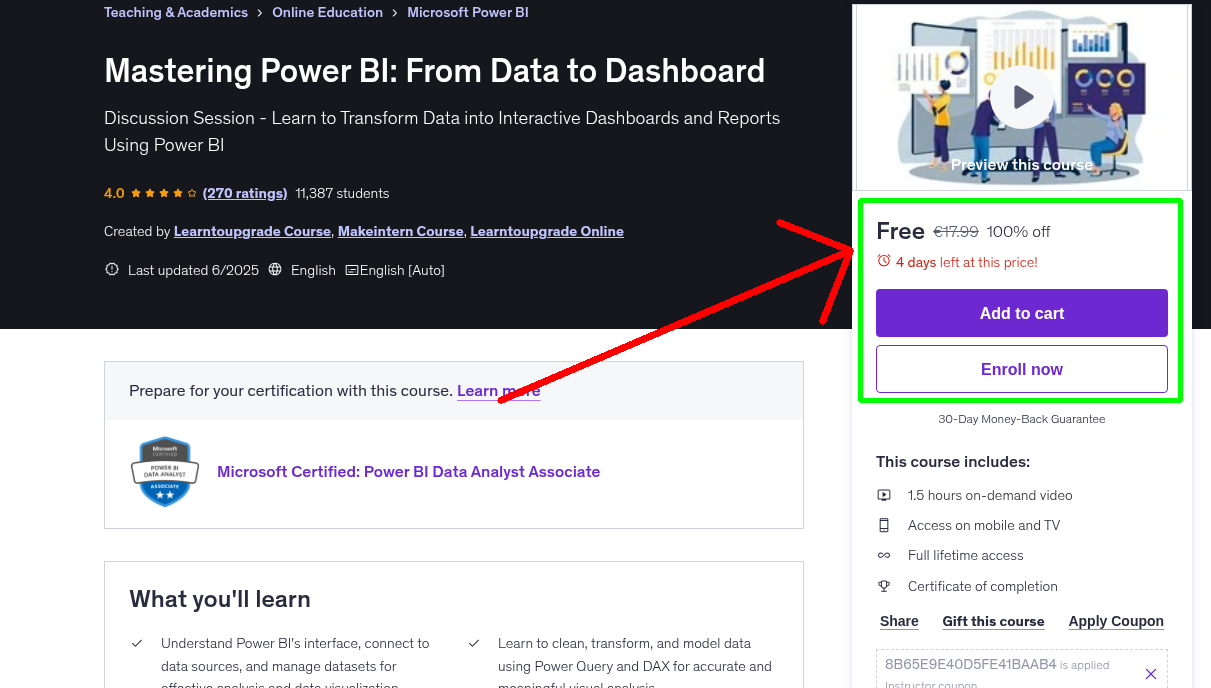Screen dimensions: 1211x688
Task: Click Gift this course
Action: (x=993, y=621)
